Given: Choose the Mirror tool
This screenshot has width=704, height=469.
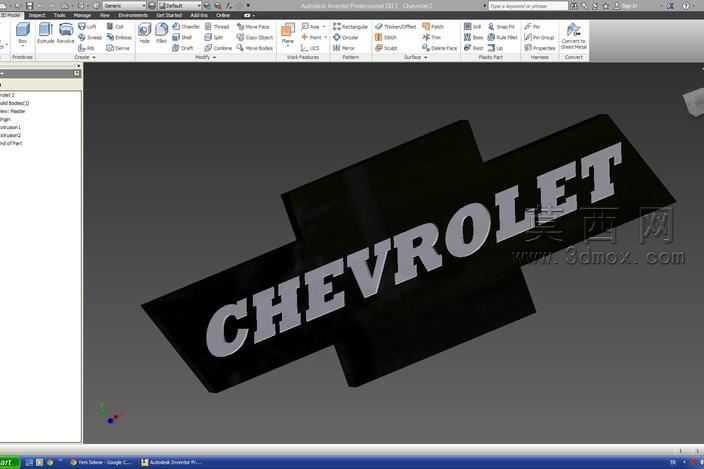Looking at the screenshot, I should [x=344, y=48].
